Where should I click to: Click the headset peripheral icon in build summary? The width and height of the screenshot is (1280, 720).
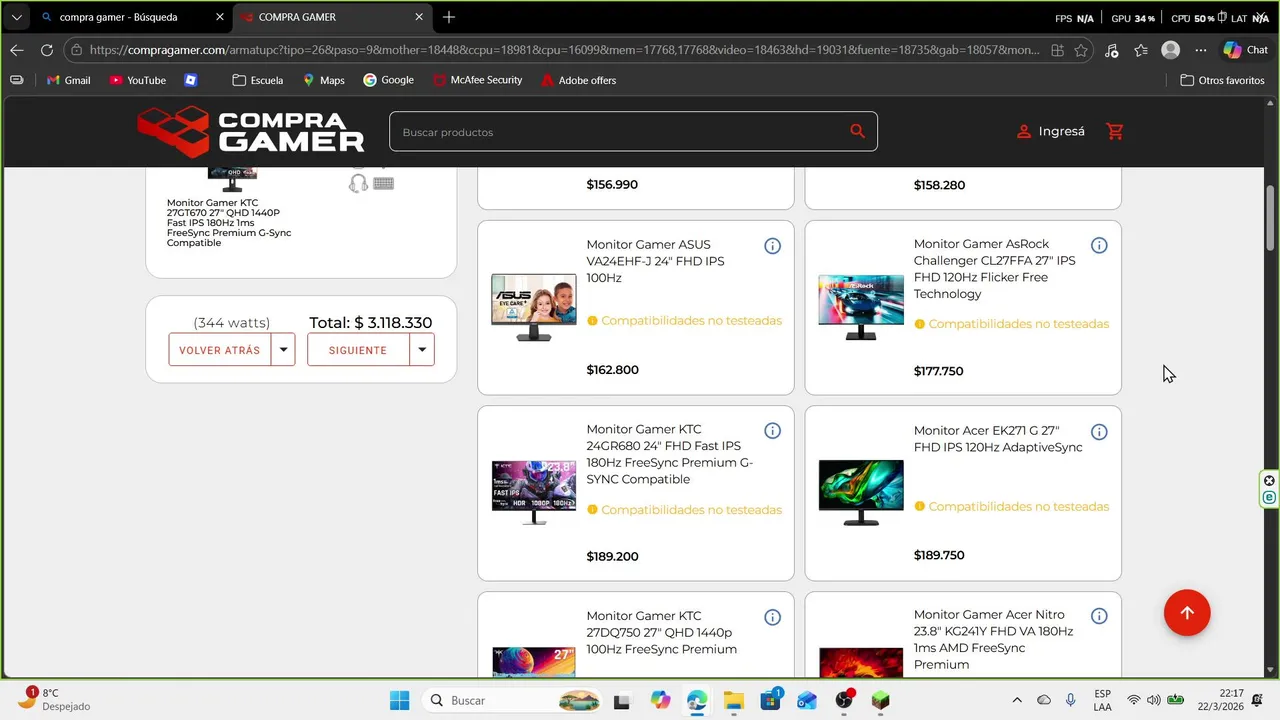[358, 183]
